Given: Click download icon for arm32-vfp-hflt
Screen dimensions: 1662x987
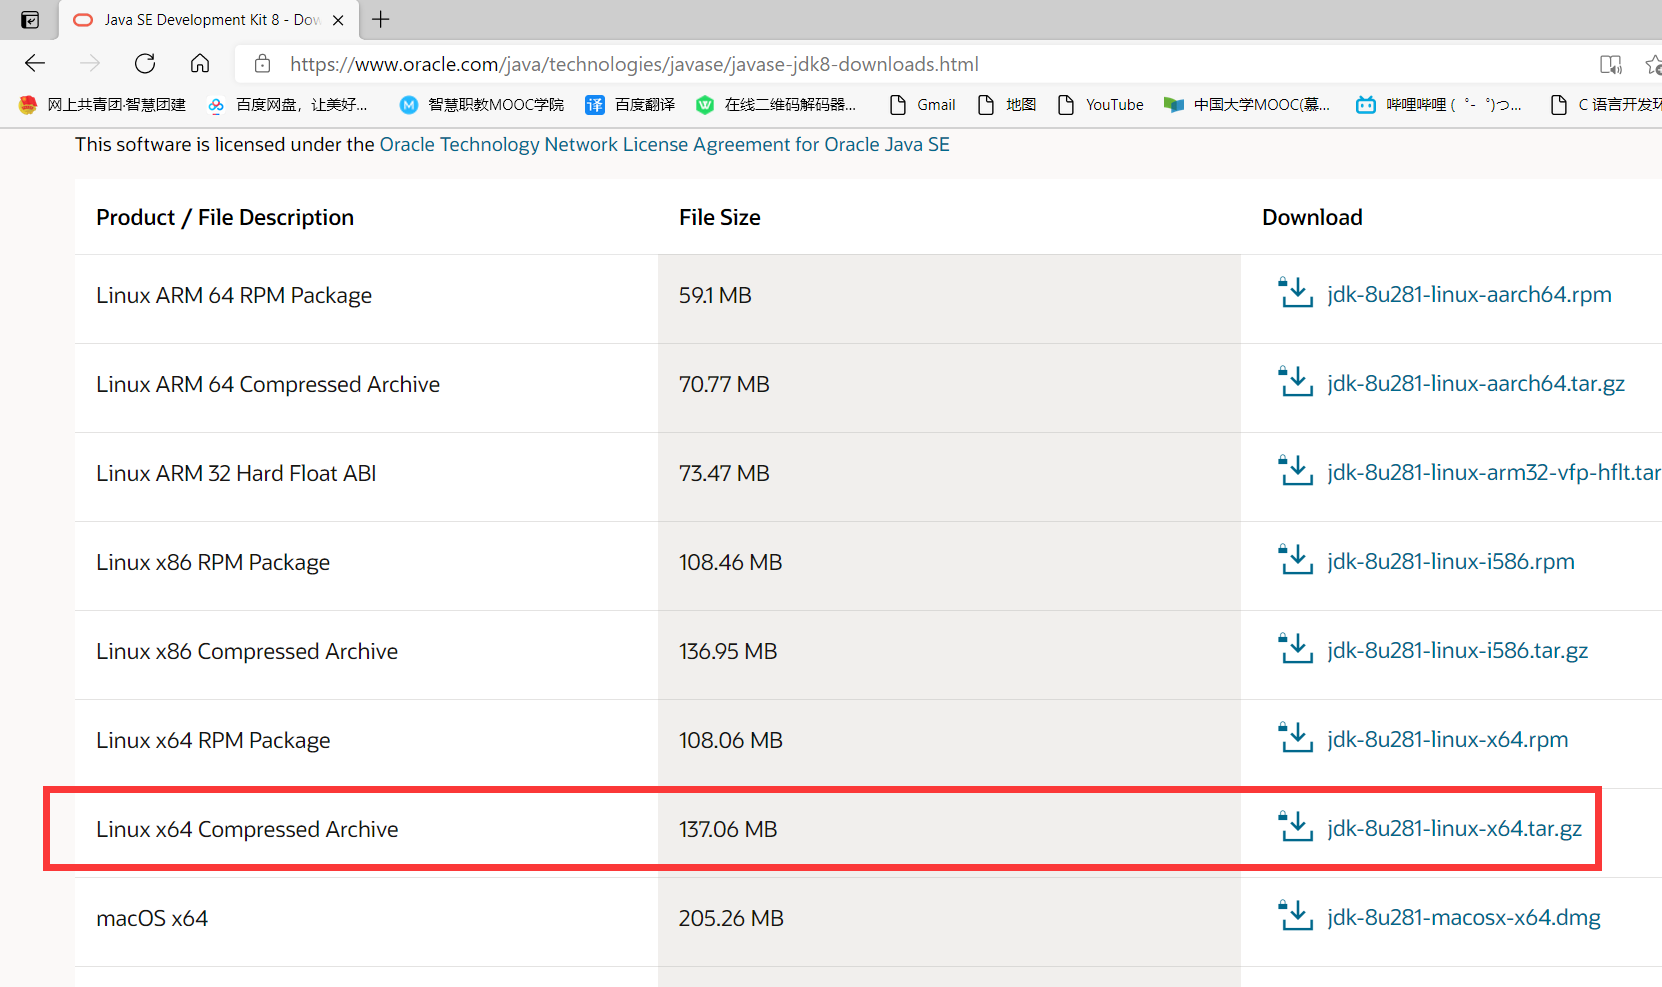Looking at the screenshot, I should (1296, 471).
